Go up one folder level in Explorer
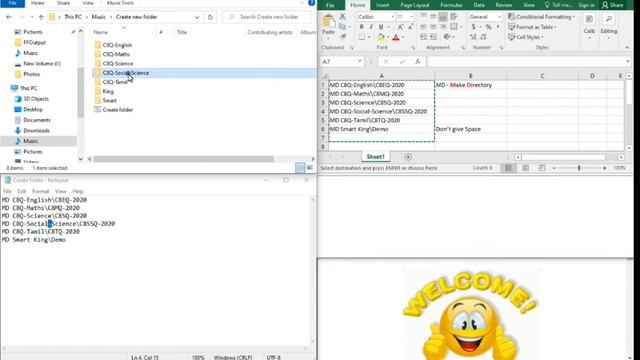The width and height of the screenshot is (640, 360). [41, 17]
